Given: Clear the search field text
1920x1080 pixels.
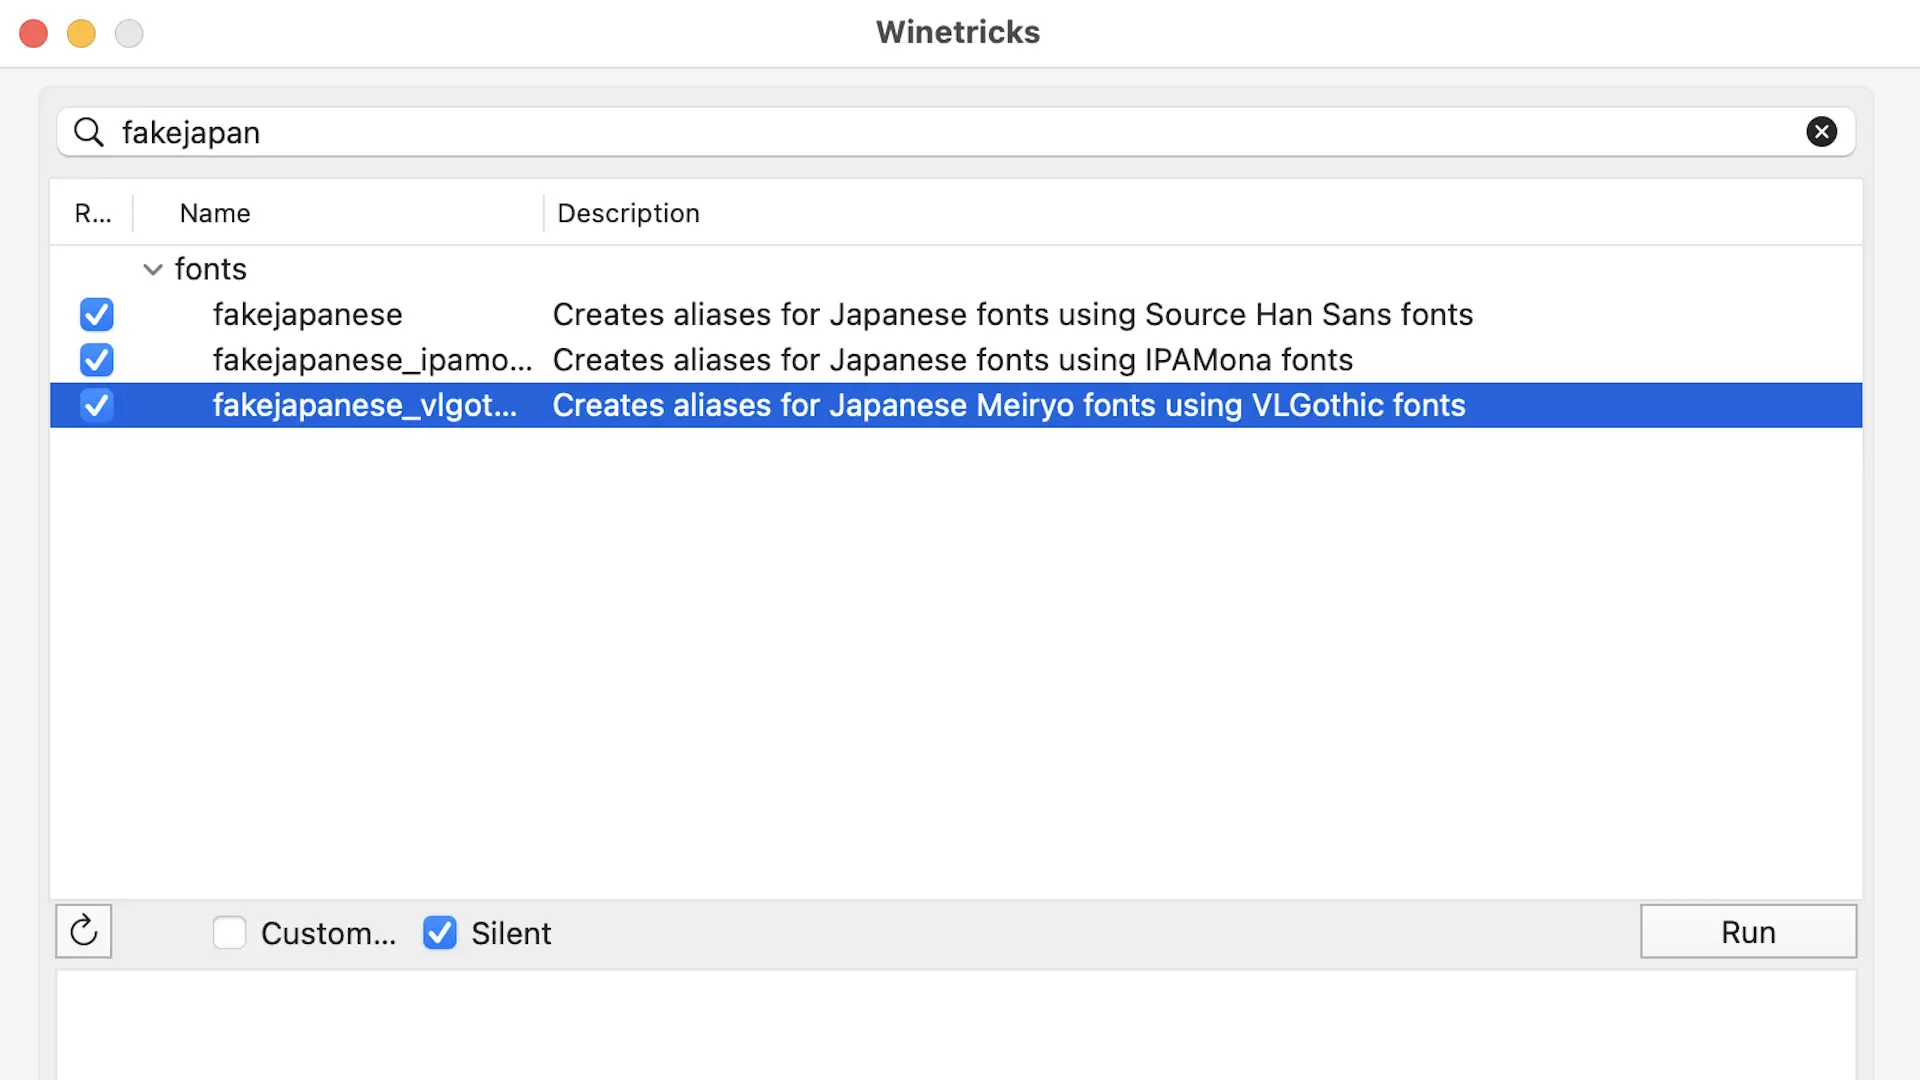Looking at the screenshot, I should pyautogui.click(x=1821, y=132).
